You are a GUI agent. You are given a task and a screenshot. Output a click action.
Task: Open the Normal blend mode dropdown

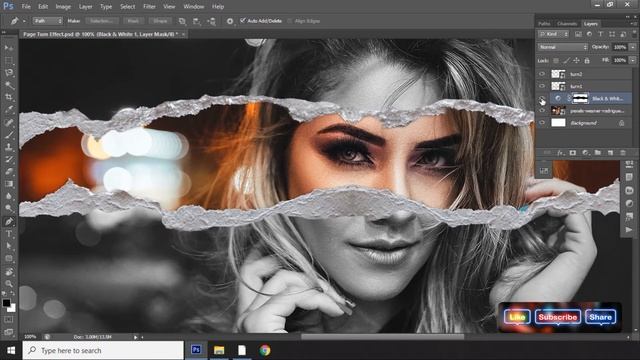point(563,47)
